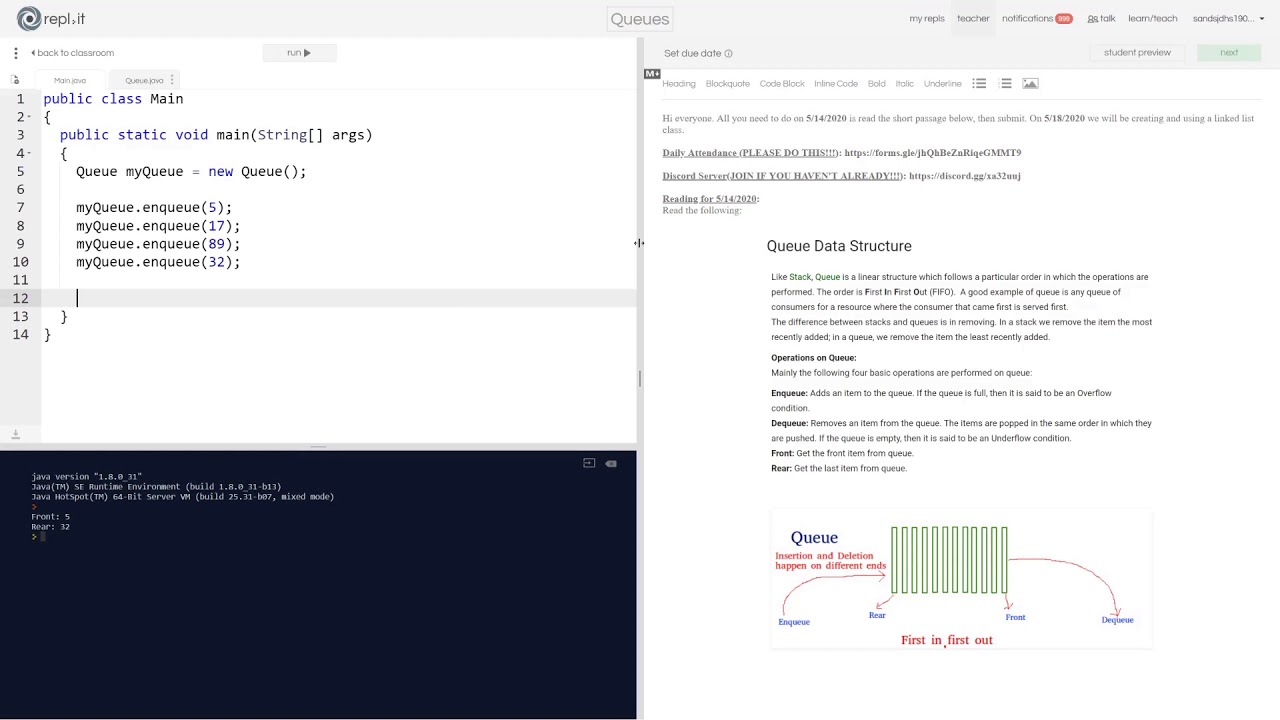
Task: Insert a Code Block
Action: [782, 84]
